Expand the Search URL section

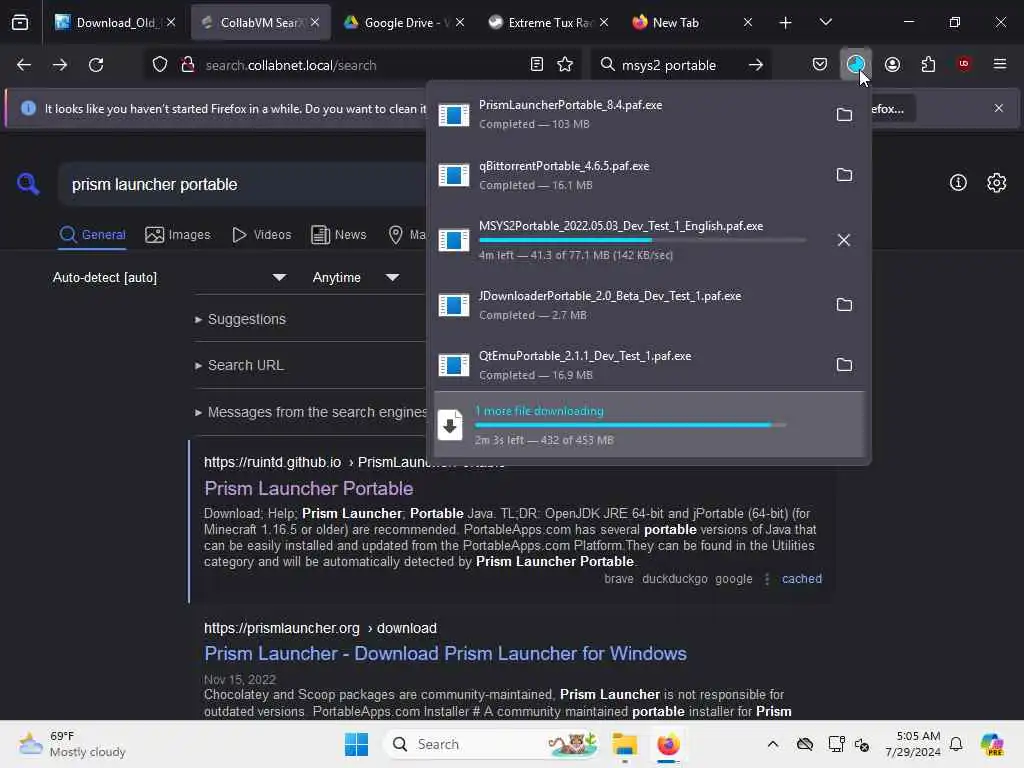coord(240,365)
